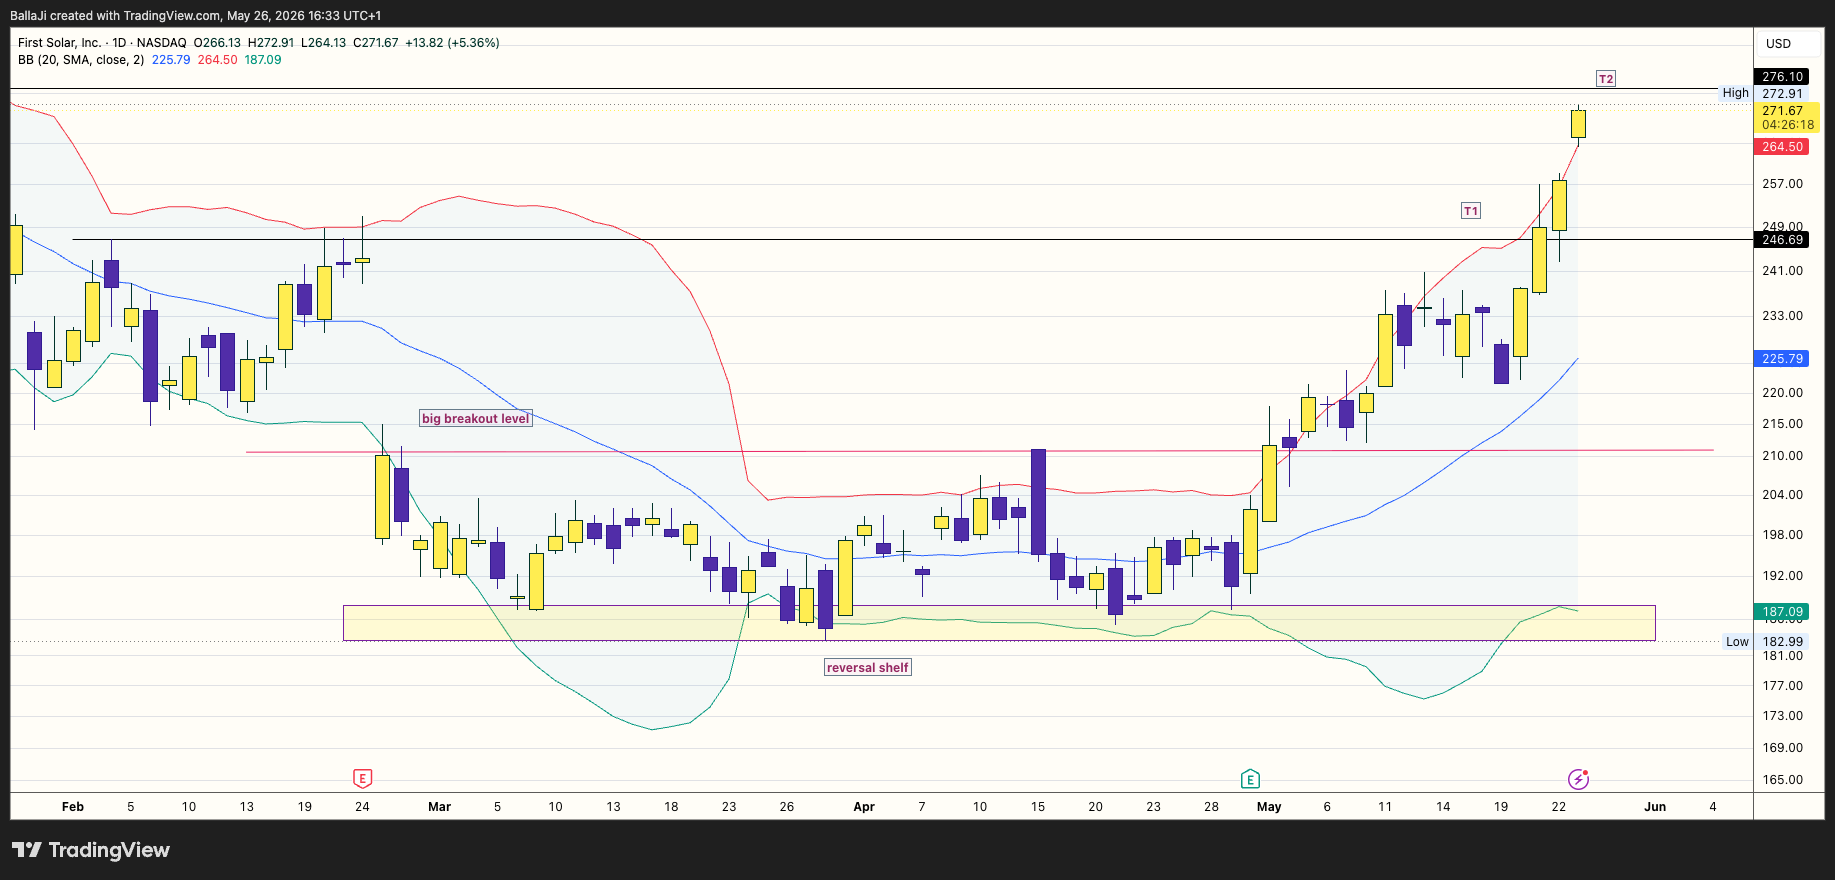Click the +13.82 (+5.36%) change value
This screenshot has height=880, width=1835.
(452, 43)
